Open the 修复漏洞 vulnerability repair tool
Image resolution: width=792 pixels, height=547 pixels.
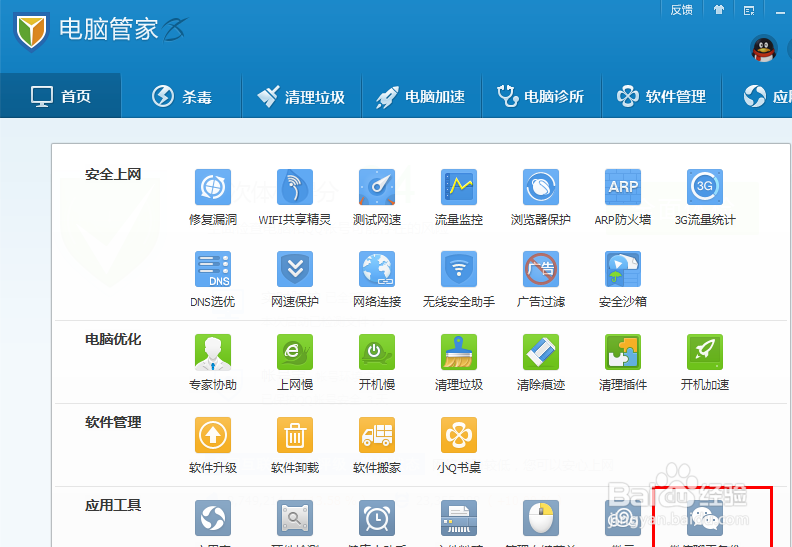click(213, 197)
